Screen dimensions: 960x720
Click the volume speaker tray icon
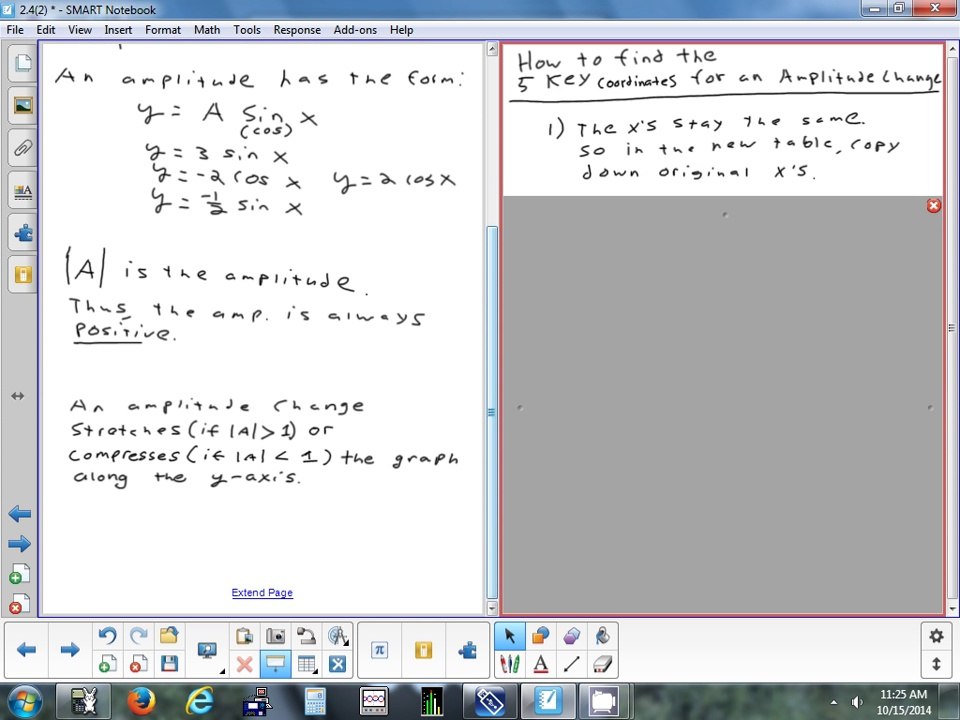point(857,702)
